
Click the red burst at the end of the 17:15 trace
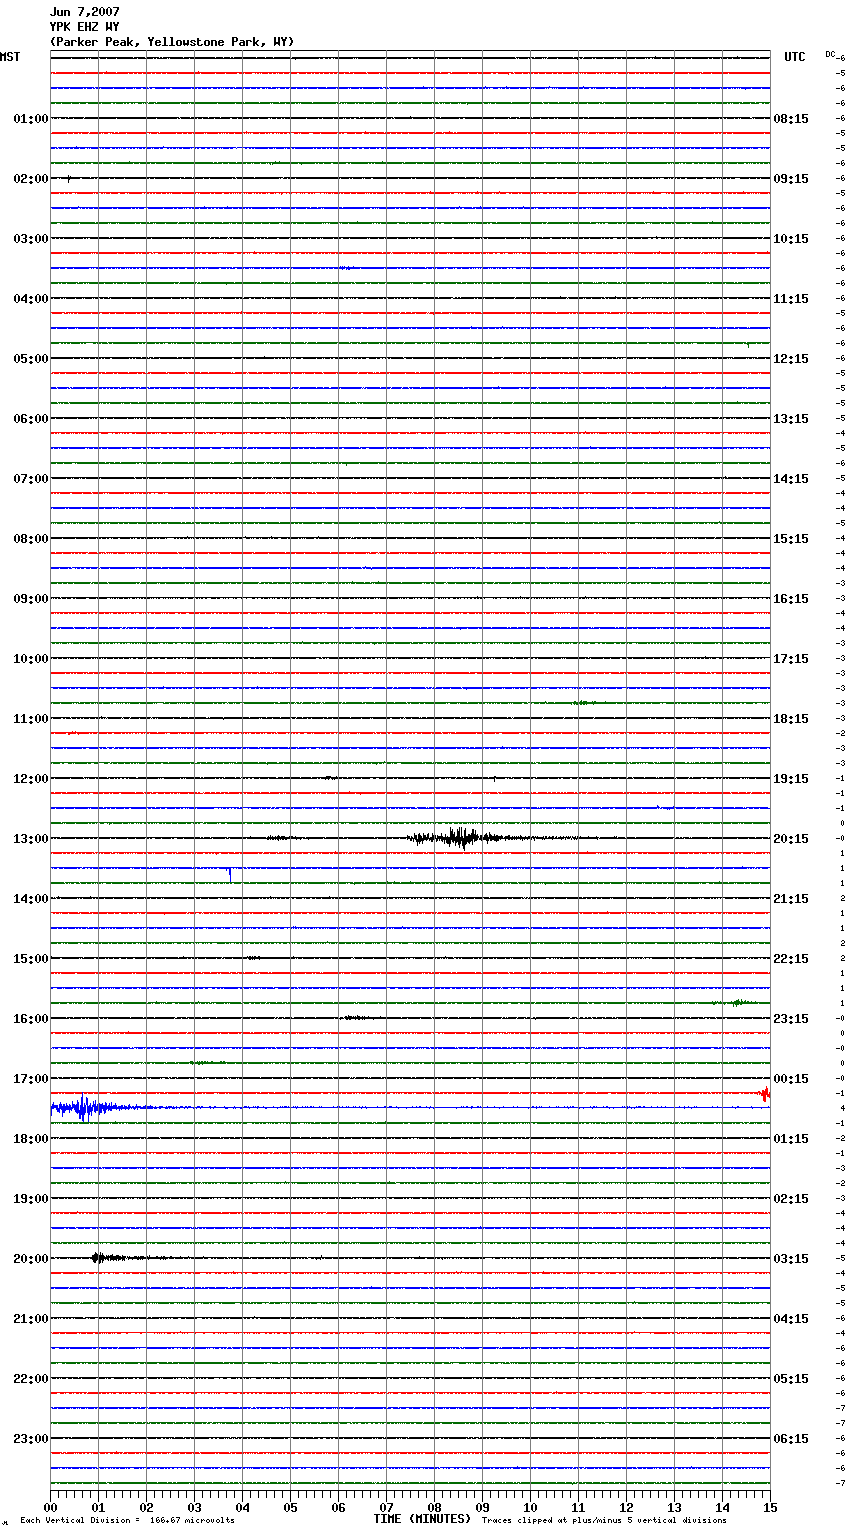tap(765, 1094)
